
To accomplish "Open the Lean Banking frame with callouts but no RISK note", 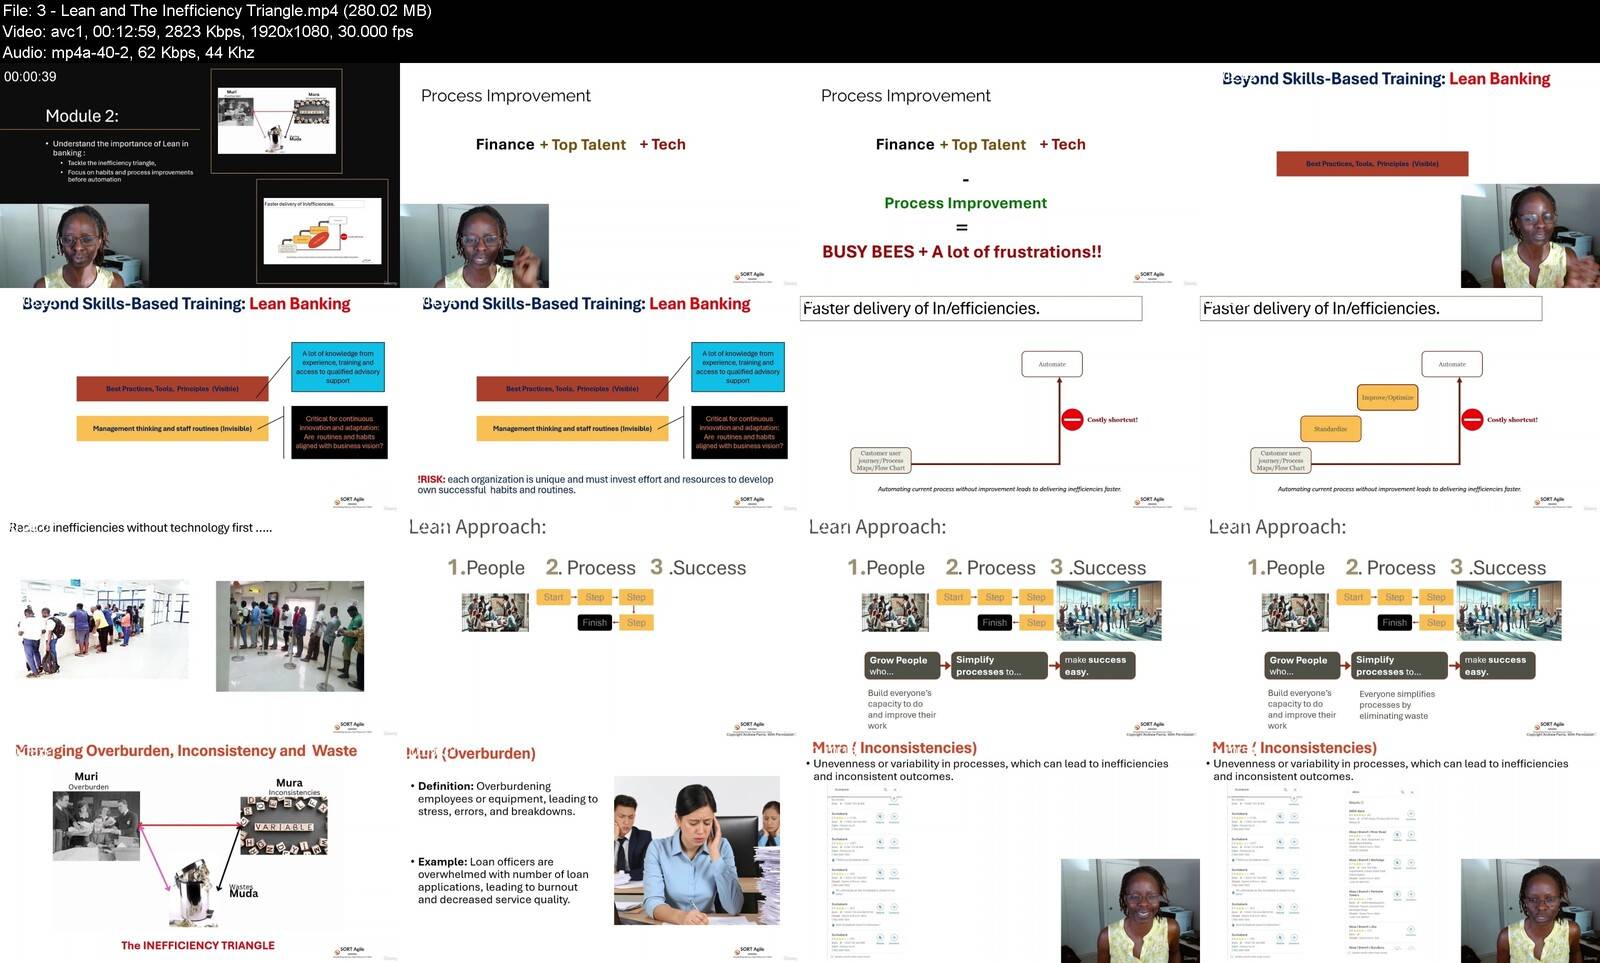I will (200, 400).
